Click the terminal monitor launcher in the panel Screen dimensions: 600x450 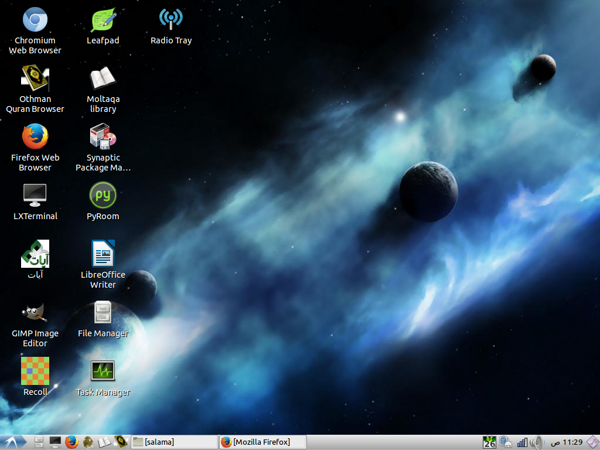[x=55, y=442]
